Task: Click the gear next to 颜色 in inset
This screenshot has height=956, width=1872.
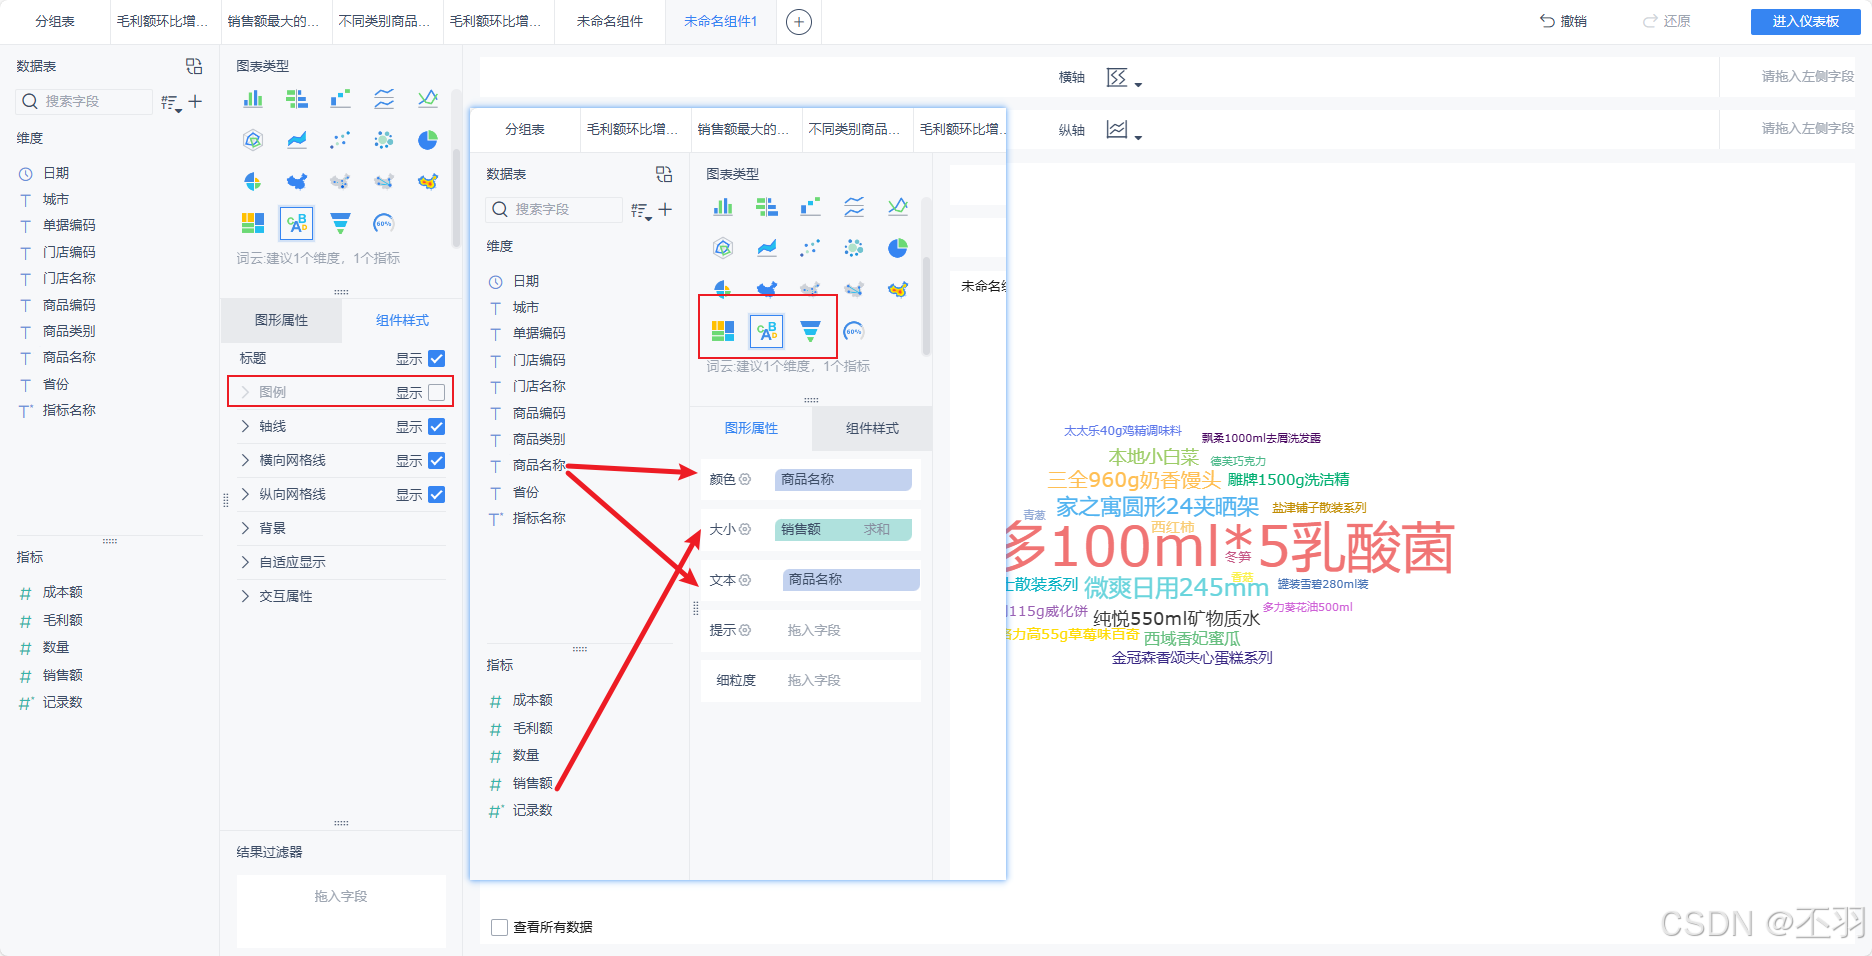Action: coord(745,479)
